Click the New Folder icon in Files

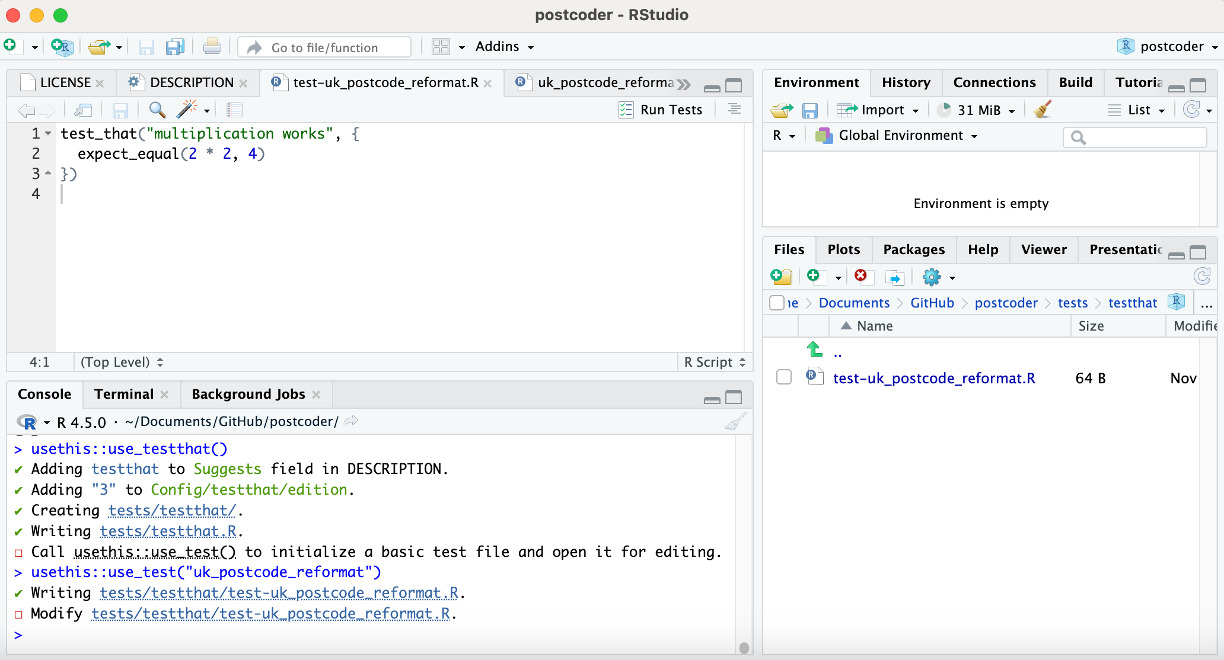coord(781,277)
